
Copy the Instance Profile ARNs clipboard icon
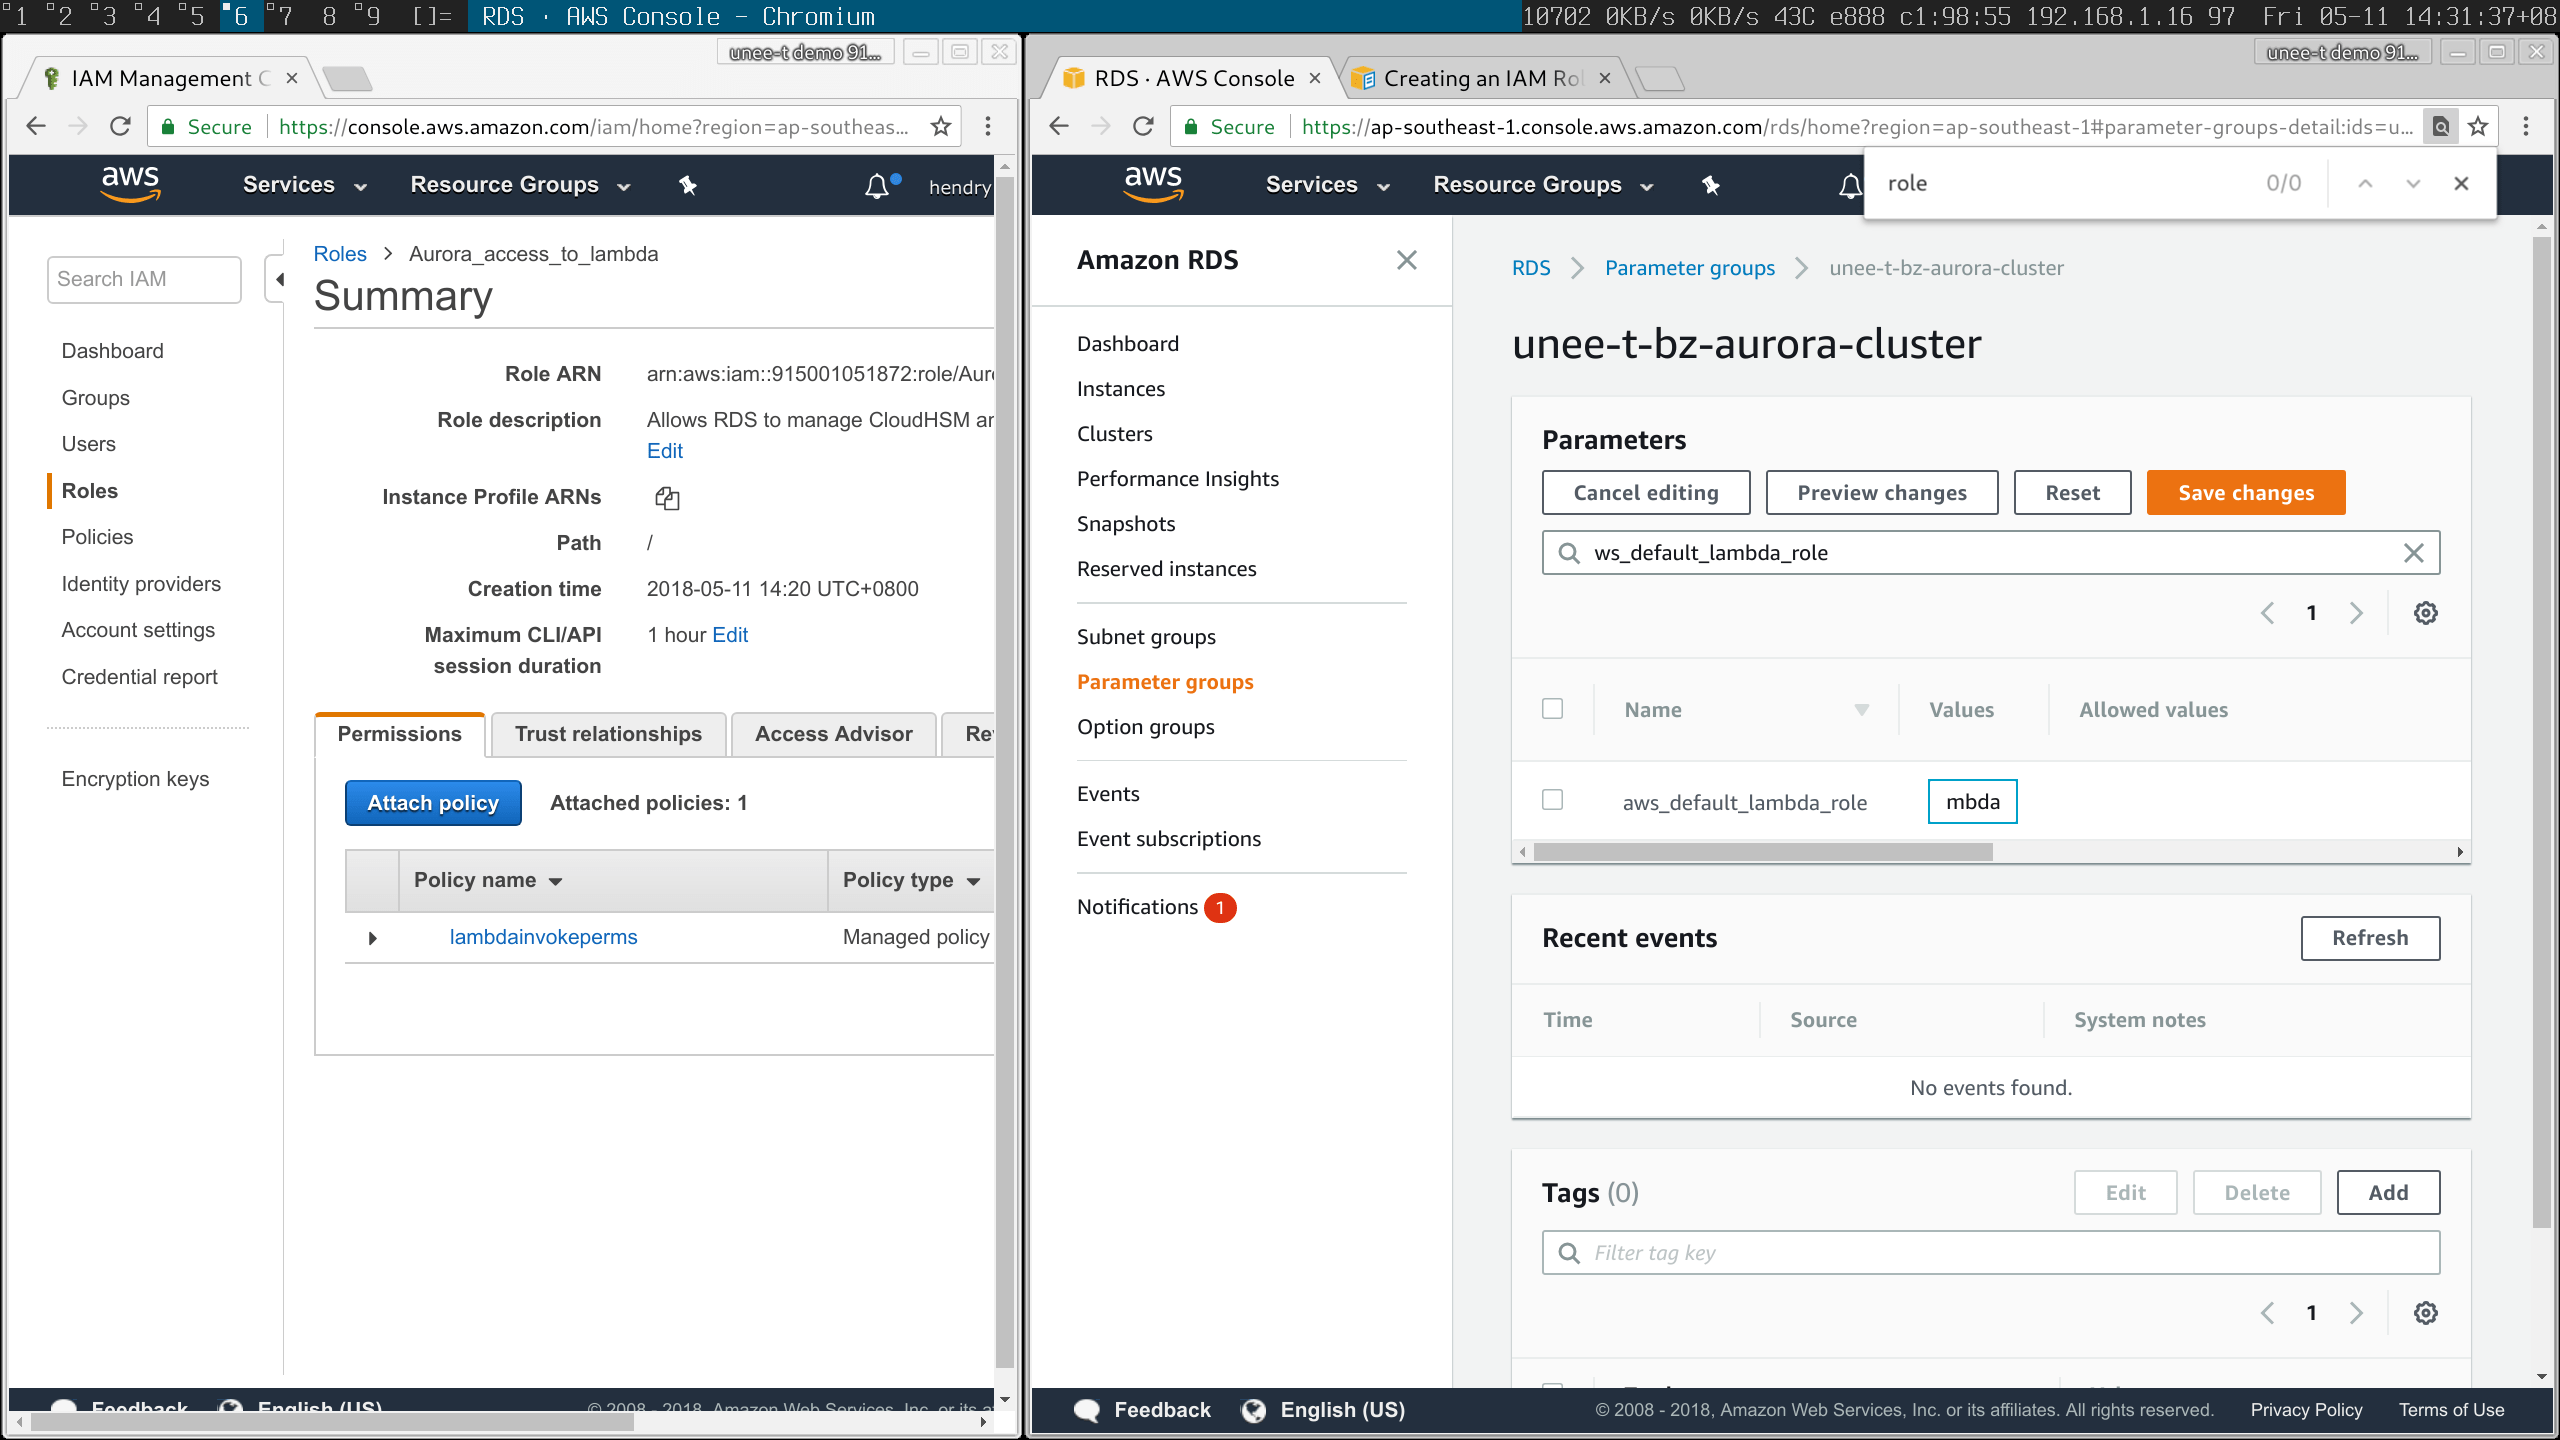coord(667,498)
